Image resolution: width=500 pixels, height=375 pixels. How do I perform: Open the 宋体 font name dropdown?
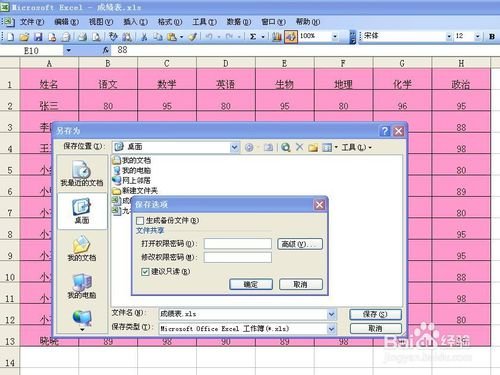(449, 37)
